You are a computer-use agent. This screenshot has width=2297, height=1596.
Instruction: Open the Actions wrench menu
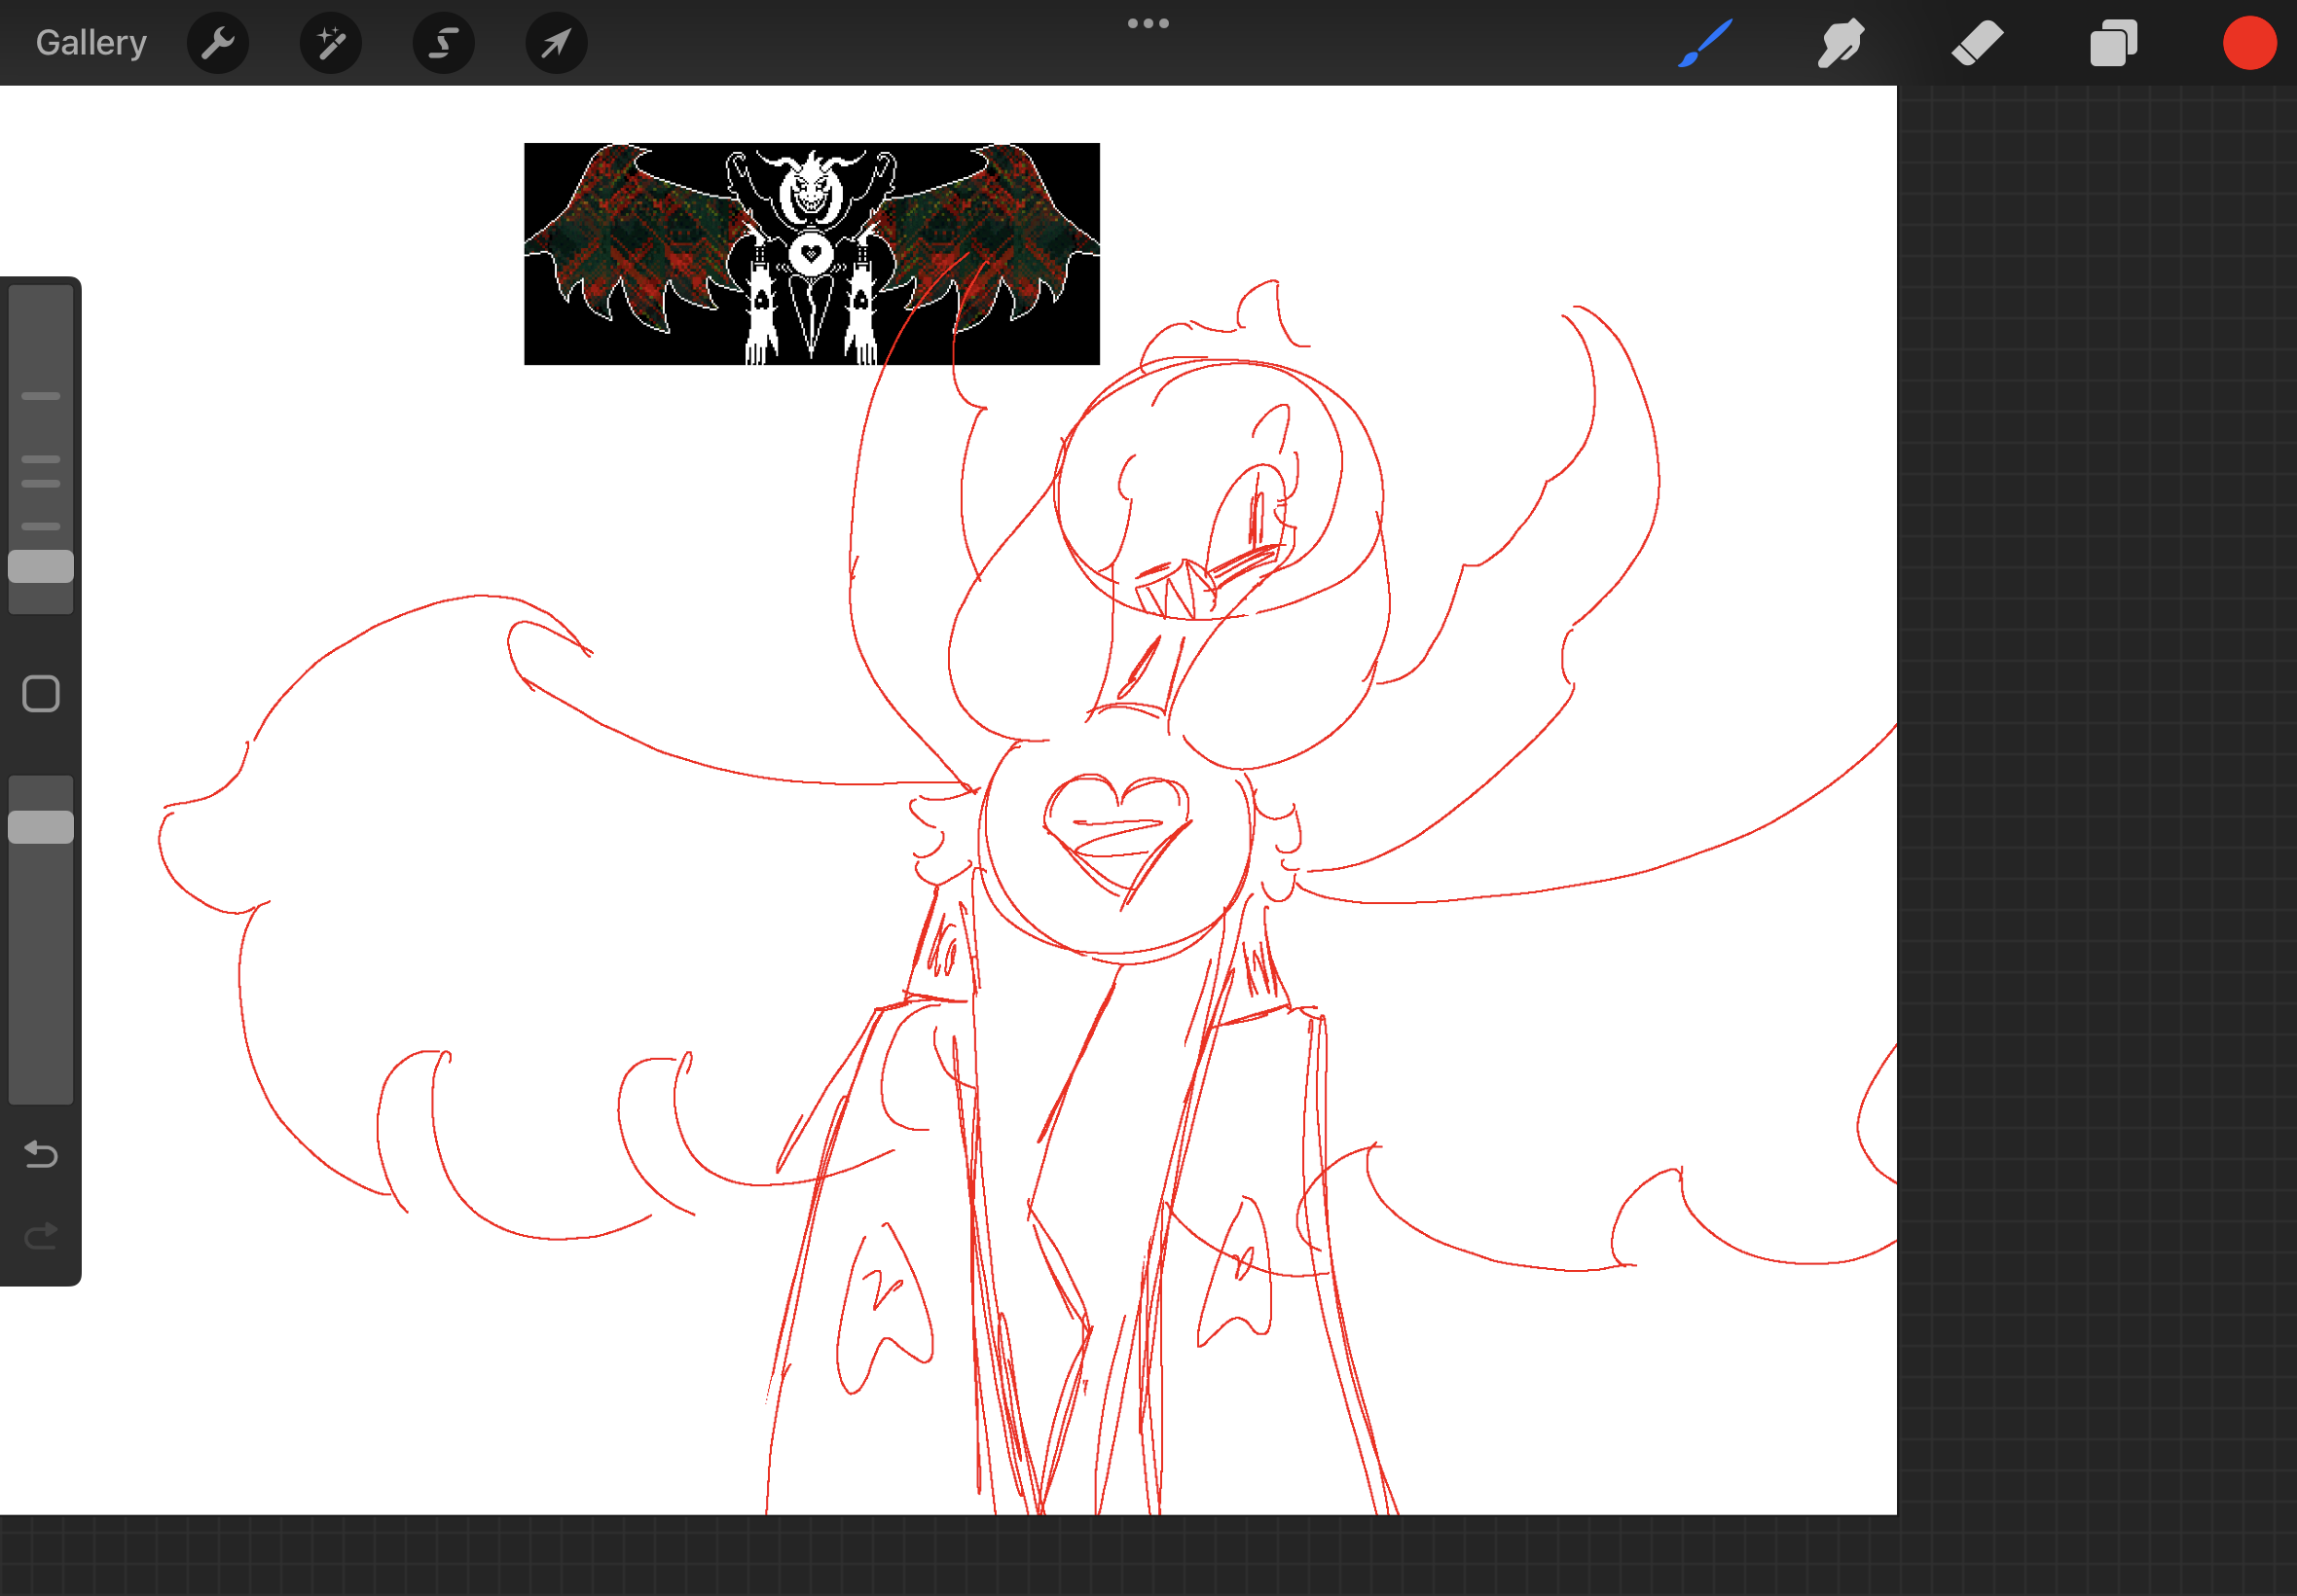point(217,43)
